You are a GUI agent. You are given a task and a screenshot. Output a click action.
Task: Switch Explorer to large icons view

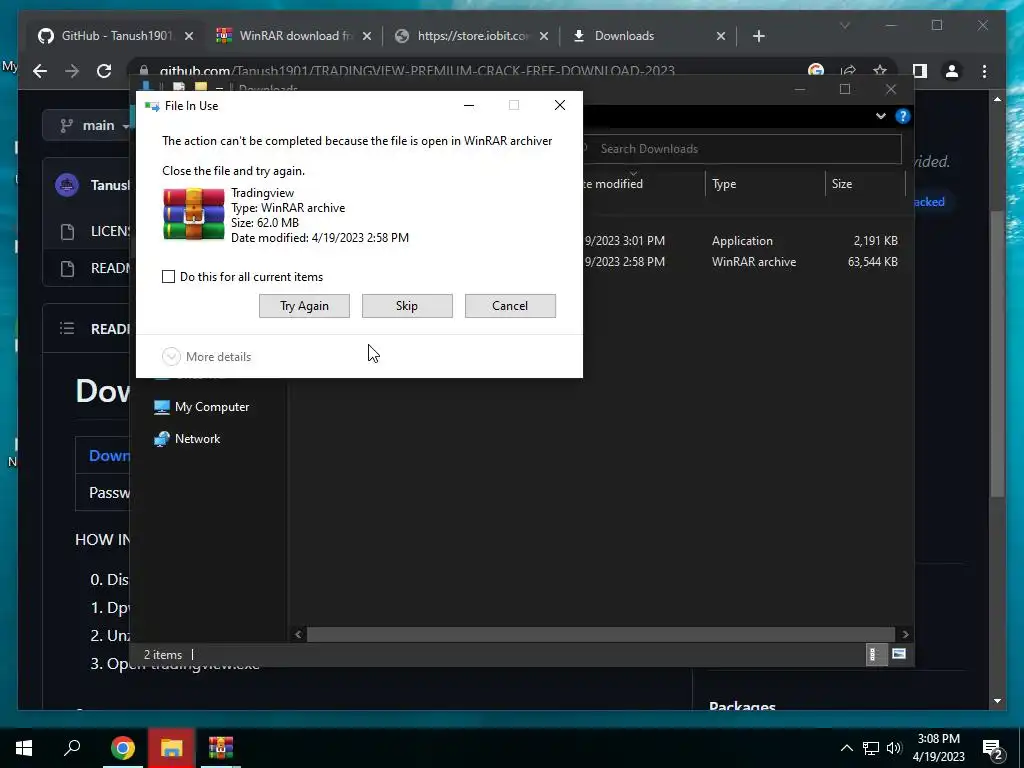899,654
